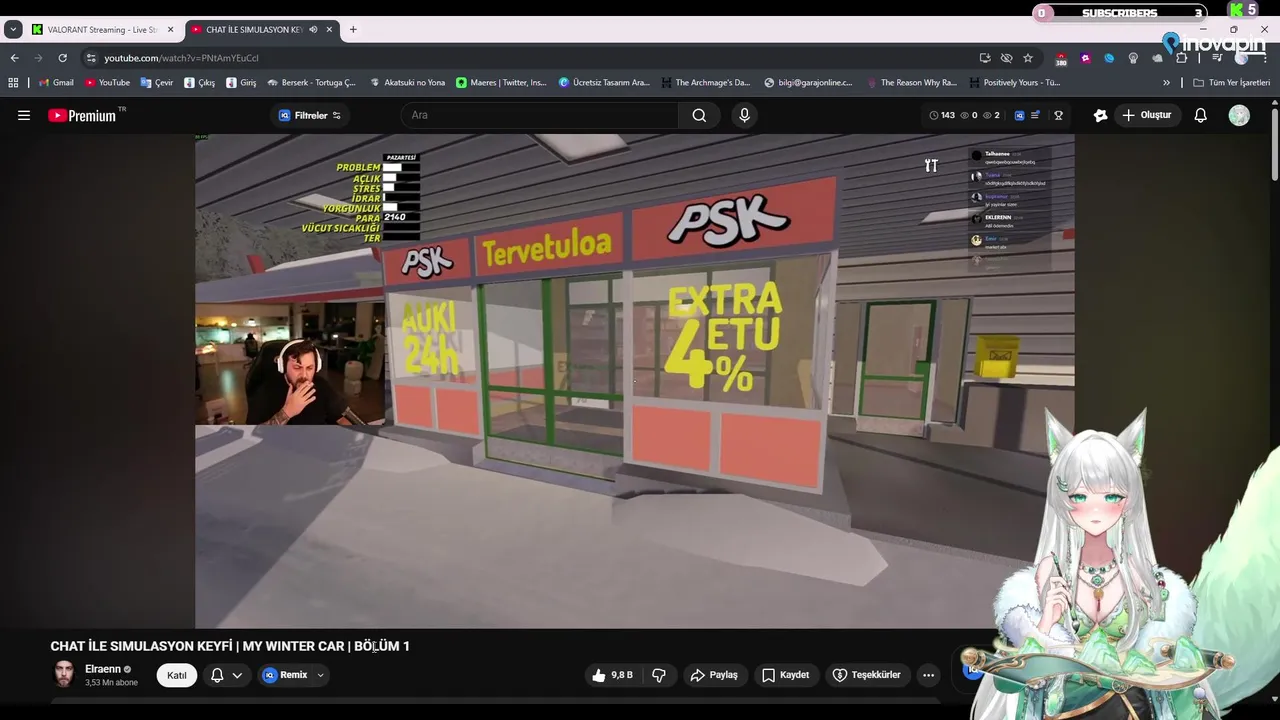Image resolution: width=1280 pixels, height=720 pixels.
Task: Open the Gmail bookmark
Action: 55,83
